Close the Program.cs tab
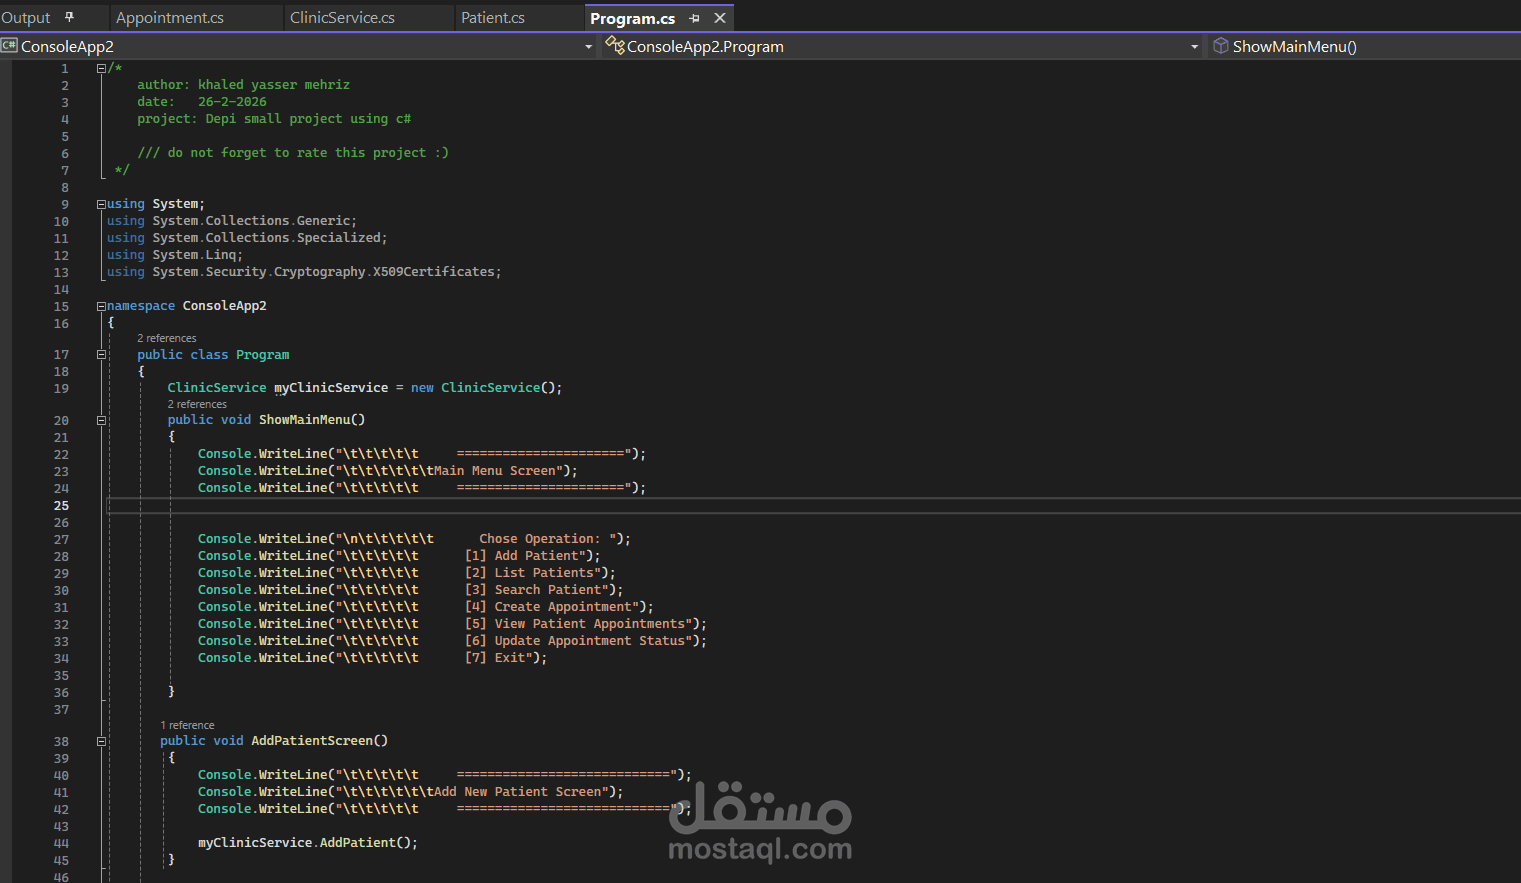This screenshot has height=883, width=1521. click(x=720, y=18)
